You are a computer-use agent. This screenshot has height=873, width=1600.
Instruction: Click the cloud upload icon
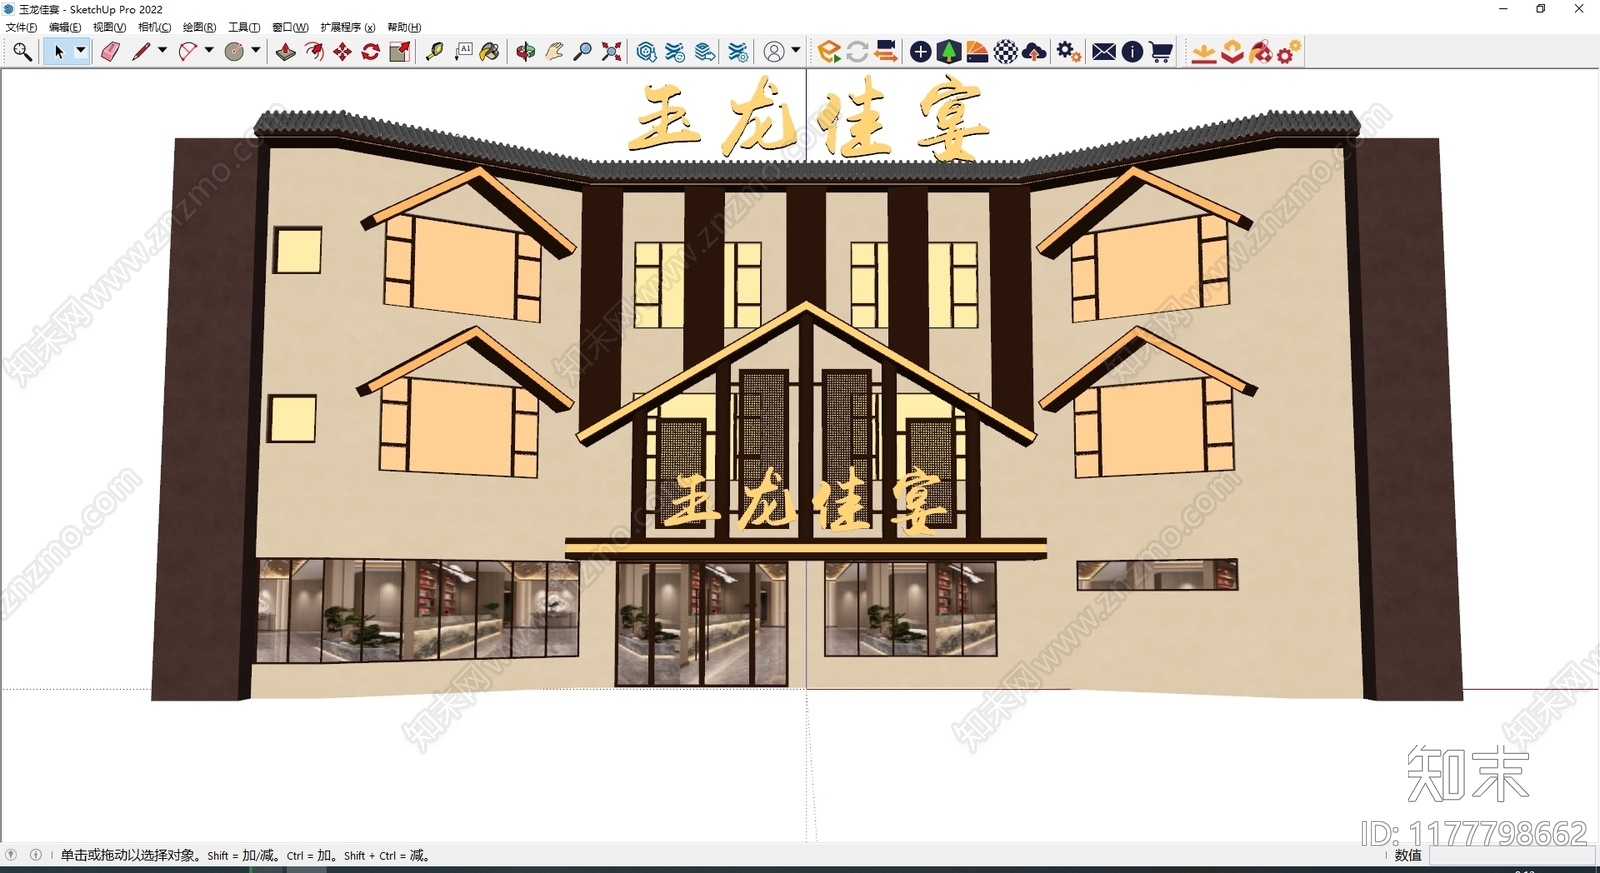1035,52
